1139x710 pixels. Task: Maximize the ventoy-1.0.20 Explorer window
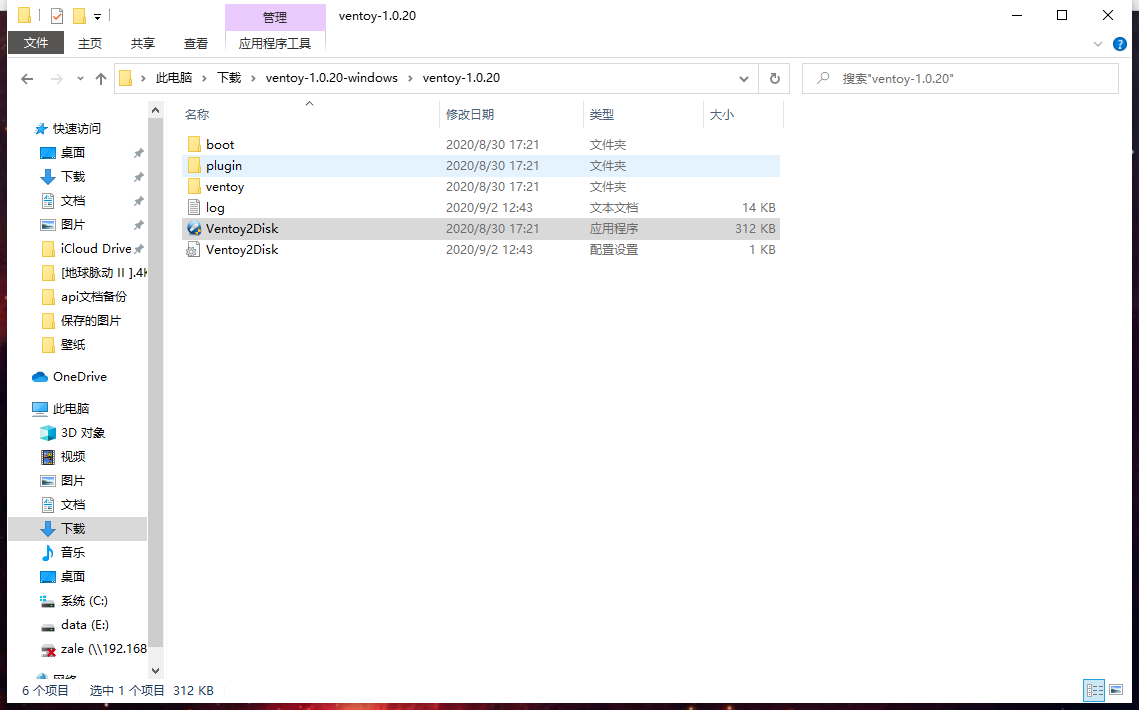point(1062,15)
